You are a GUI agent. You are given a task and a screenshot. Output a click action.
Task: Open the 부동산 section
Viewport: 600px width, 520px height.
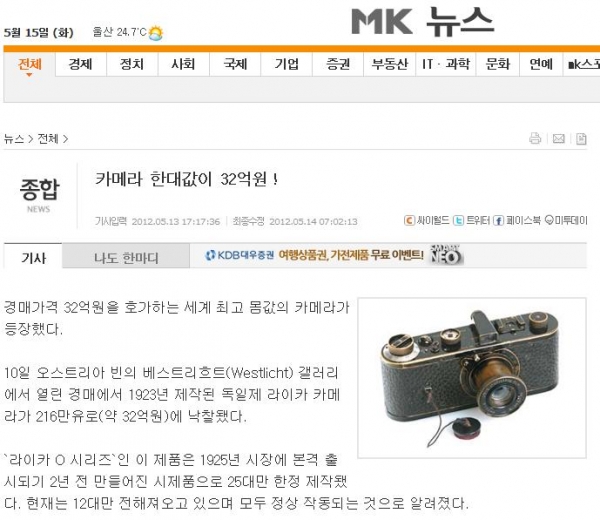(x=390, y=64)
